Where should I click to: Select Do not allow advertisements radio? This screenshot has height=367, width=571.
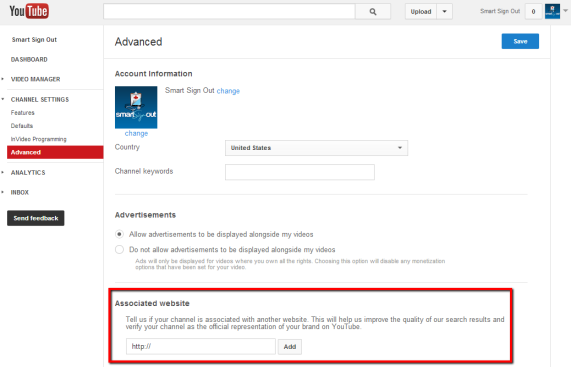119,249
